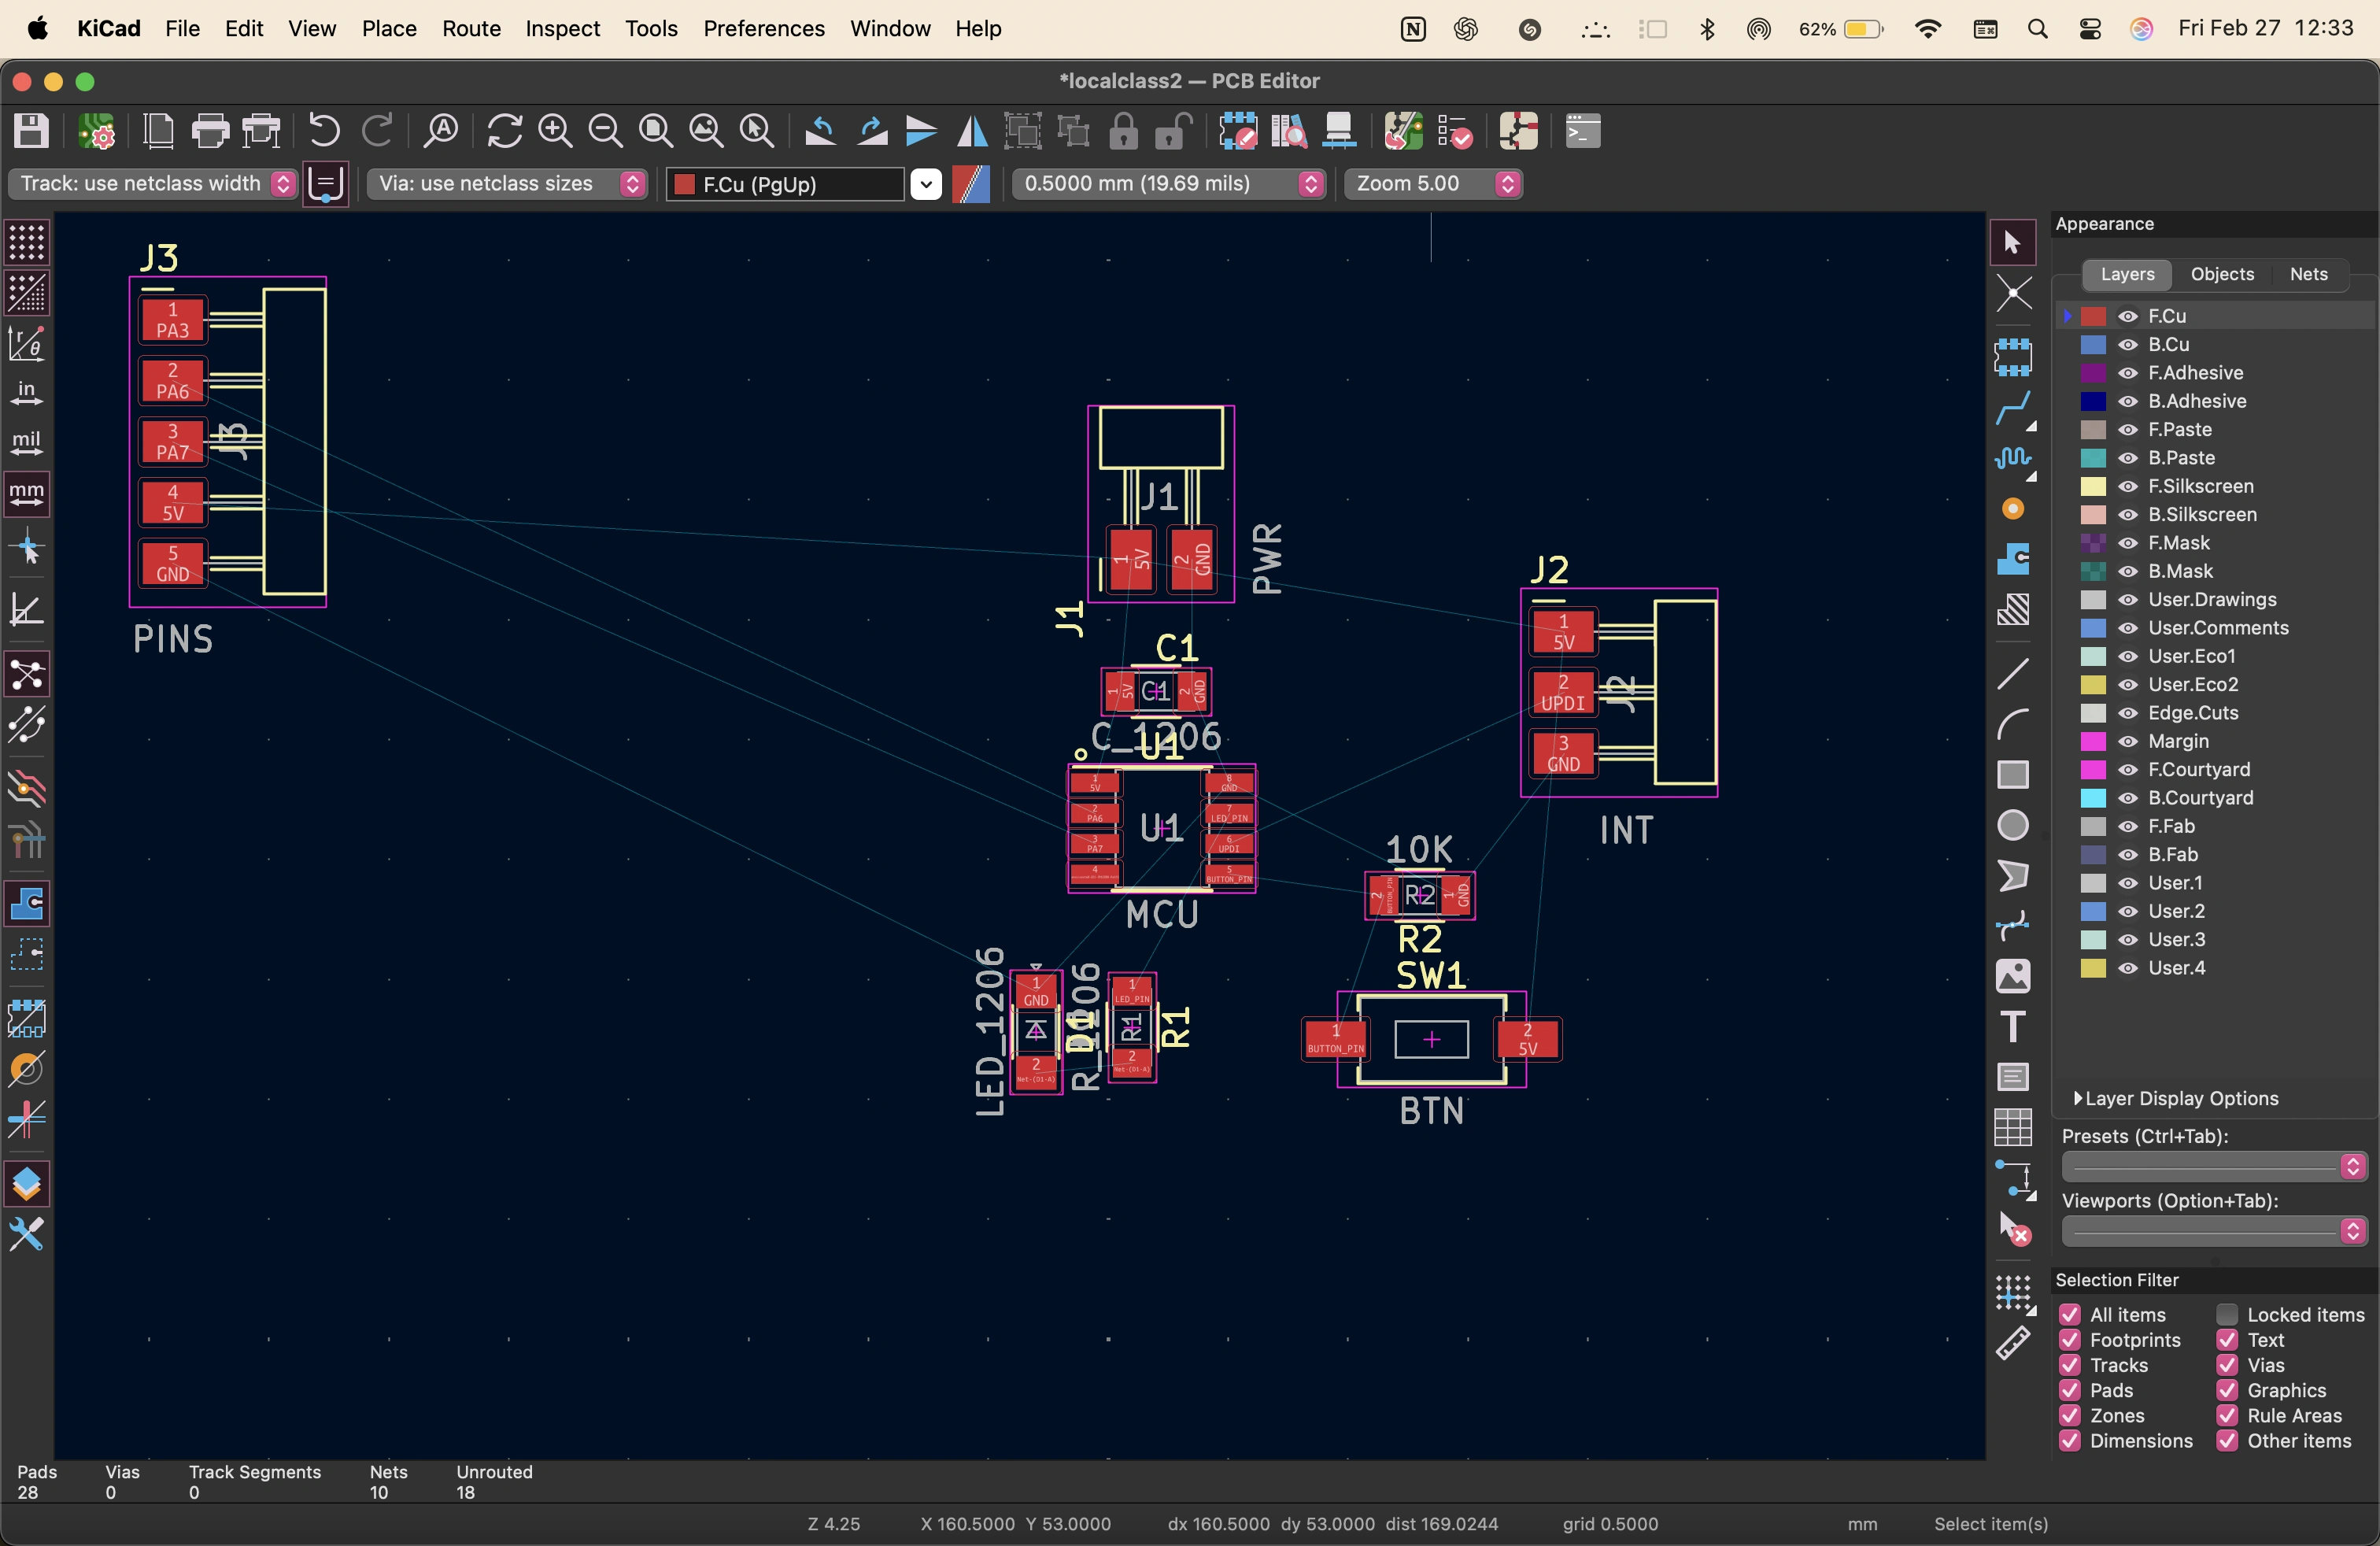The width and height of the screenshot is (2380, 1546).
Task: Select the Route Tracks tool
Action: [x=2013, y=407]
